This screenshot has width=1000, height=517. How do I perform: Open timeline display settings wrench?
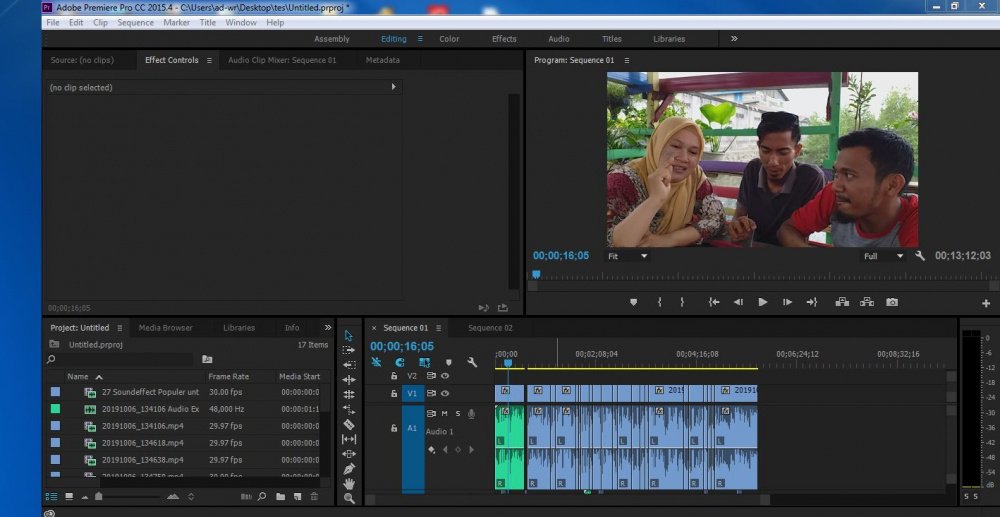tap(472, 362)
